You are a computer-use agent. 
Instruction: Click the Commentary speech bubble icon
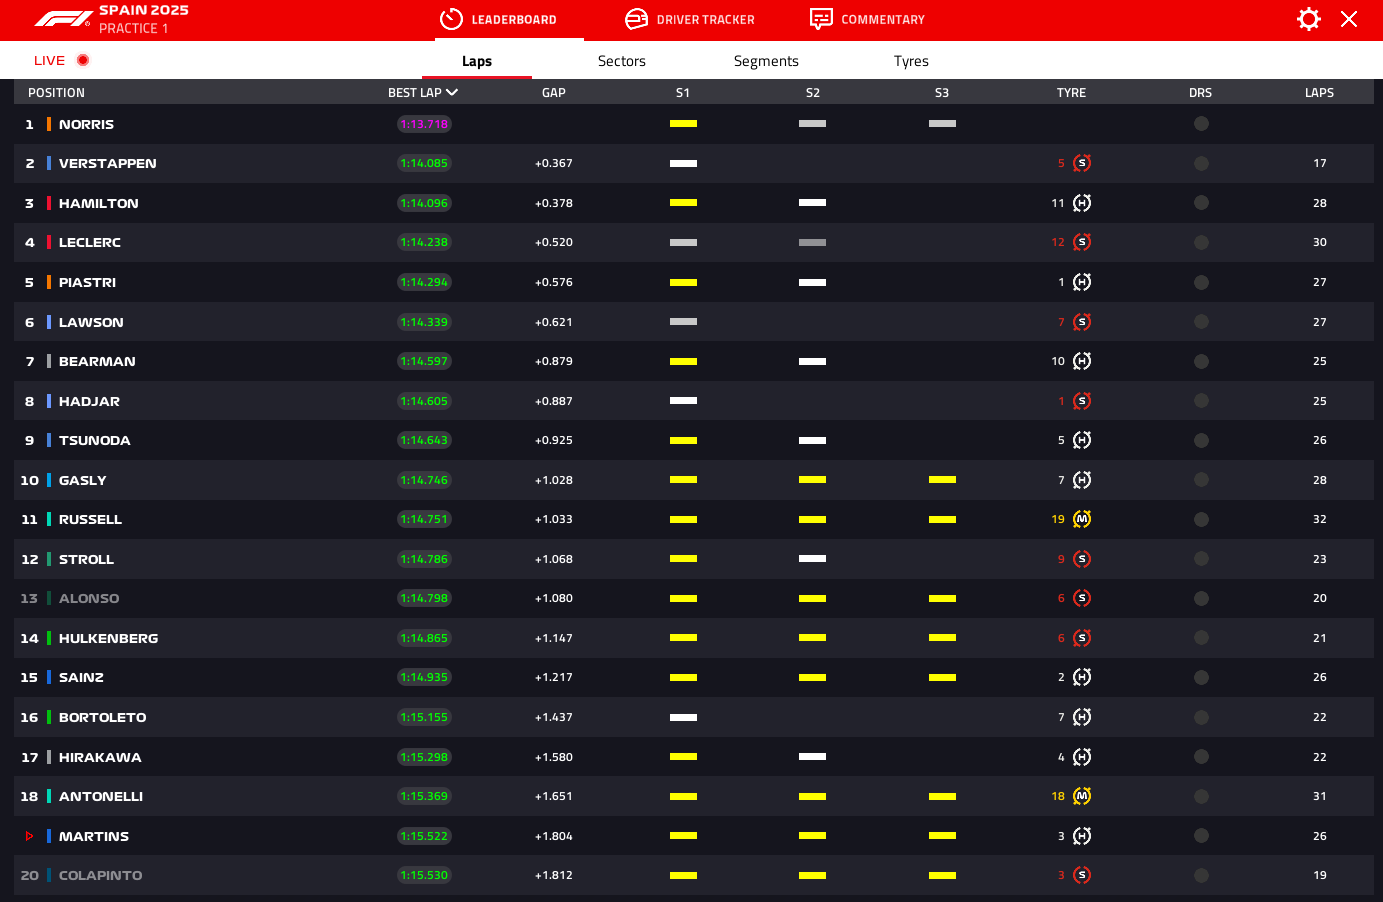point(821,19)
